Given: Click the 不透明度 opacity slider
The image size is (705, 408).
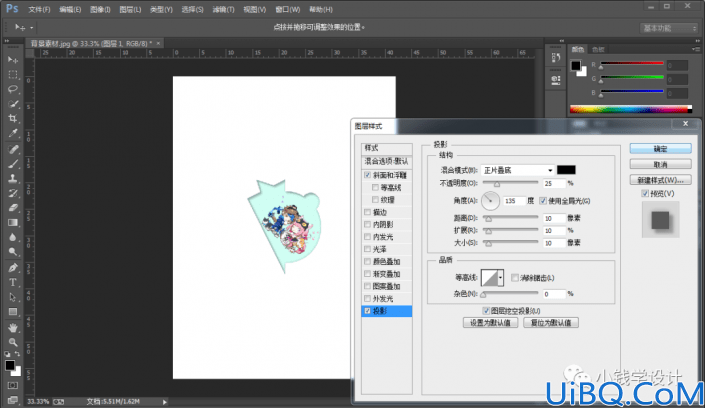Looking at the screenshot, I should click(510, 183).
